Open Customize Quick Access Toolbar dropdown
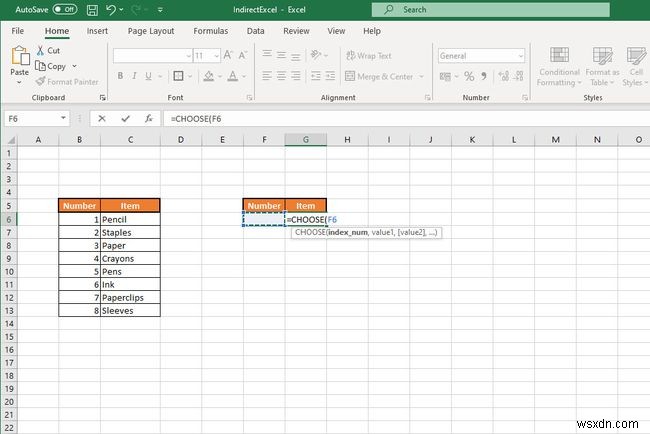Screen dimensions: 650x434 click(160, 10)
